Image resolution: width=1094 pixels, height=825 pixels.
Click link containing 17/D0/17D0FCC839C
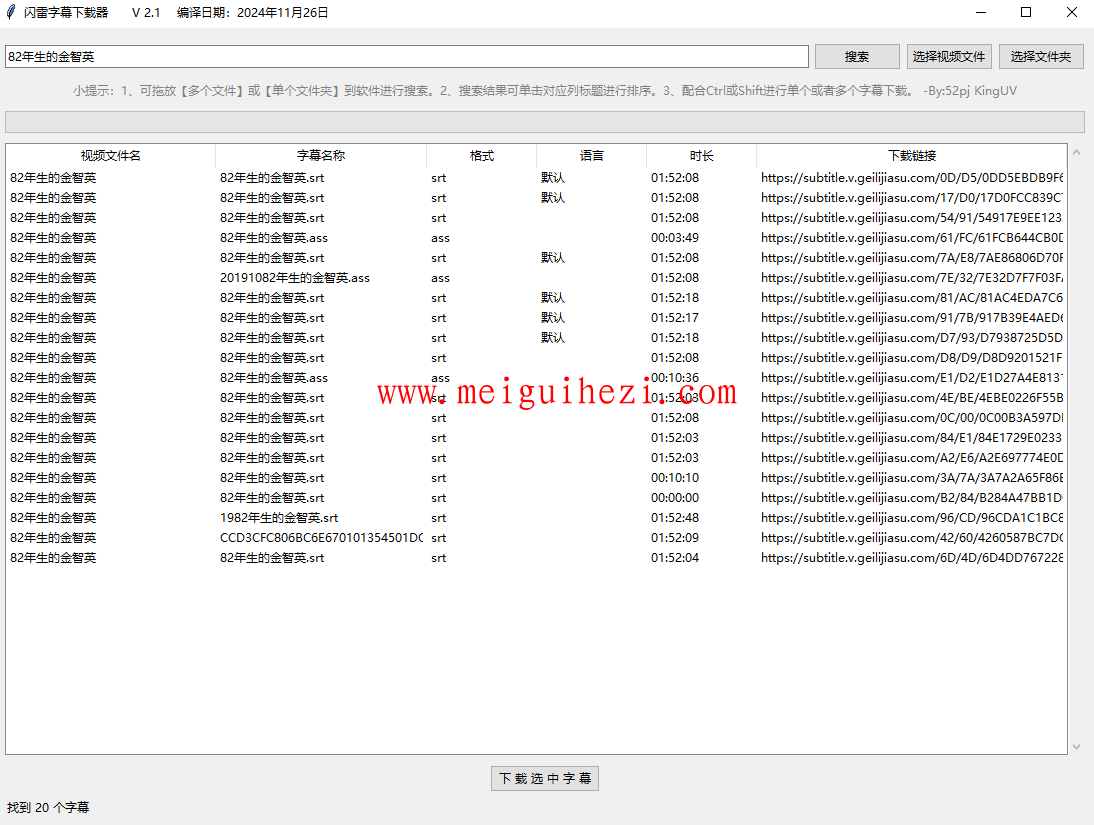[912, 198]
